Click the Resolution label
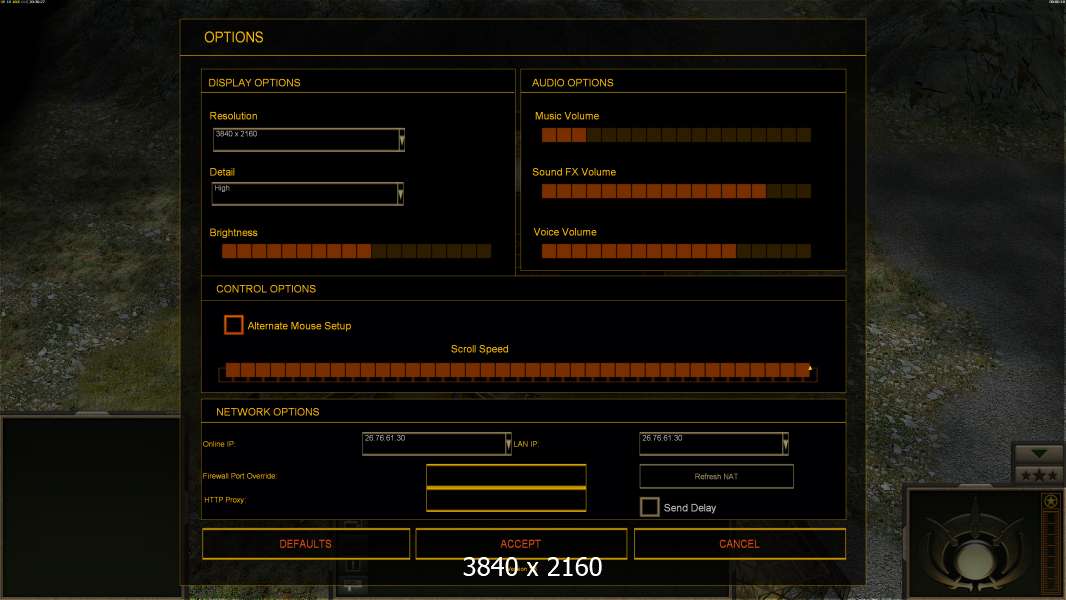The height and width of the screenshot is (600, 1066). [233, 116]
